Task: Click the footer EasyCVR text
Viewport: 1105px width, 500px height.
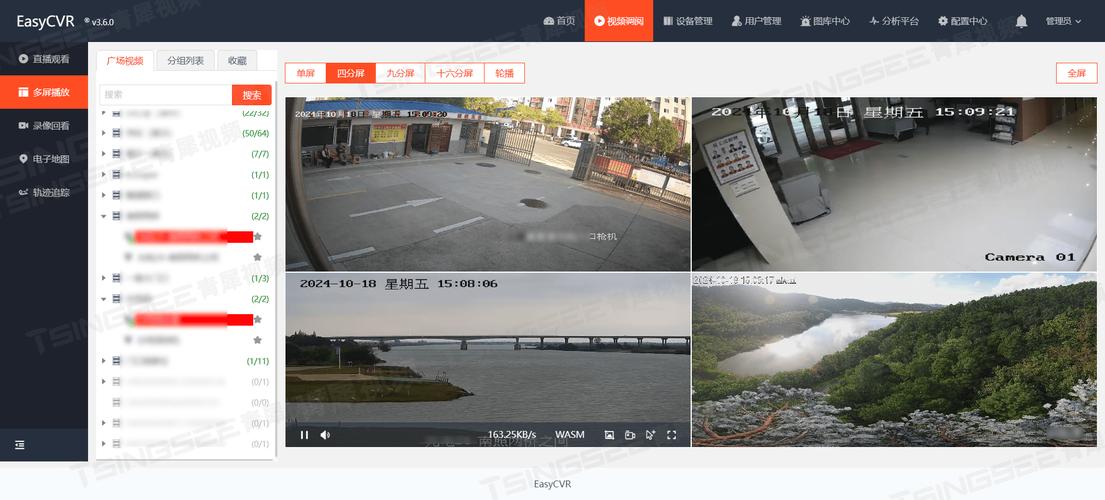Action: click(552, 485)
